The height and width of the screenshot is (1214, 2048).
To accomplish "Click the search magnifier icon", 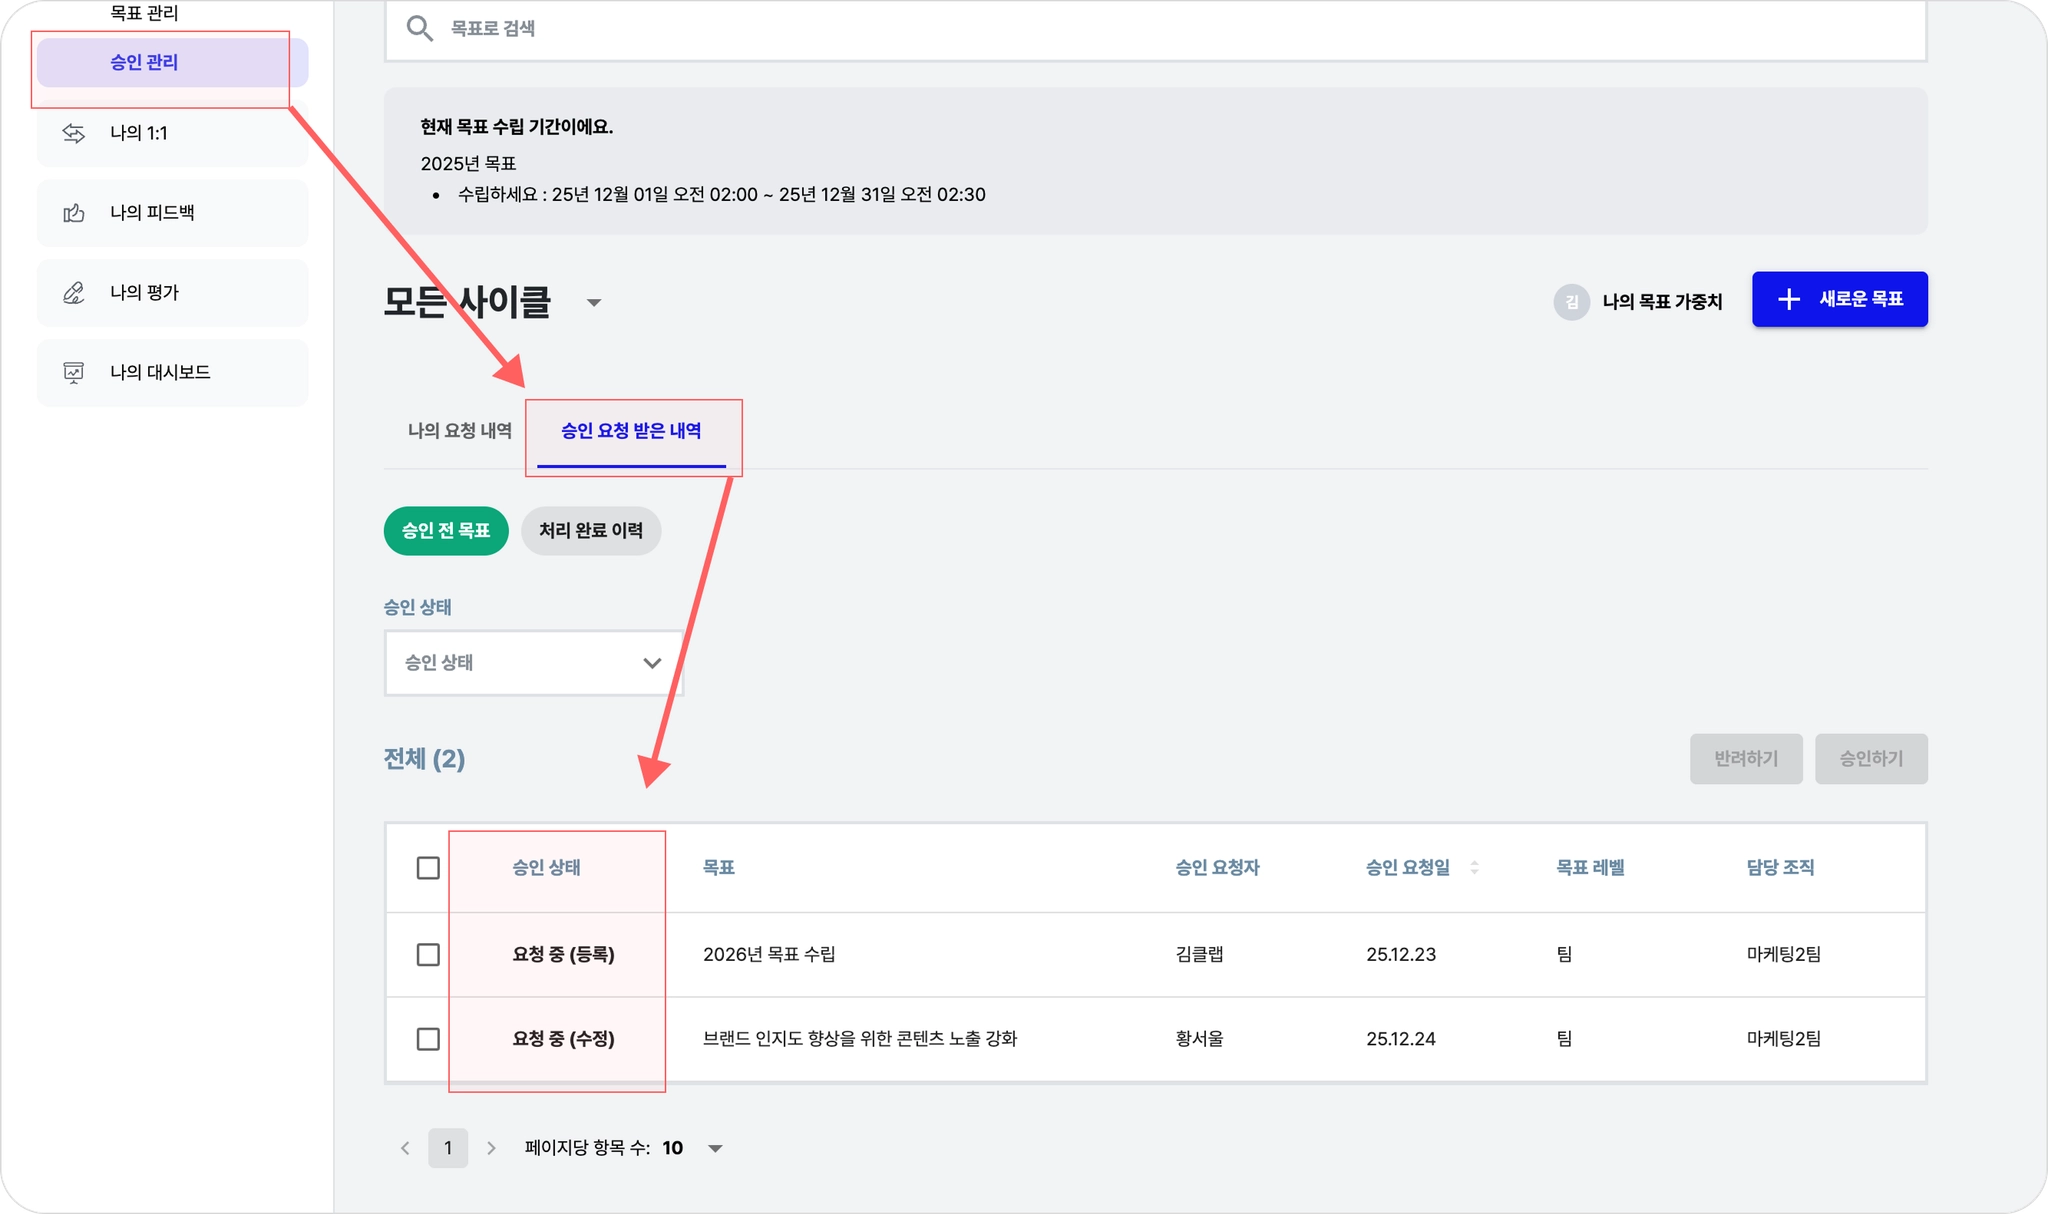I will click(x=419, y=28).
